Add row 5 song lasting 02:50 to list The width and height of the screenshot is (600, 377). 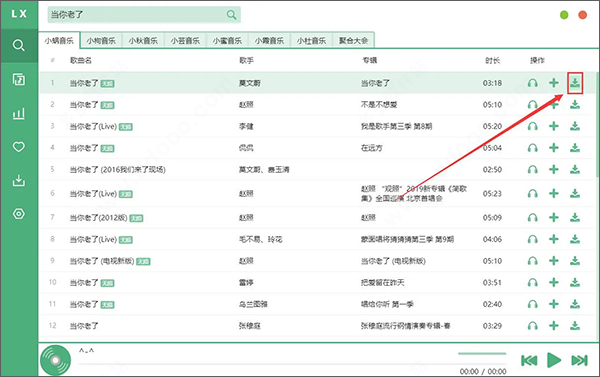[x=554, y=169]
